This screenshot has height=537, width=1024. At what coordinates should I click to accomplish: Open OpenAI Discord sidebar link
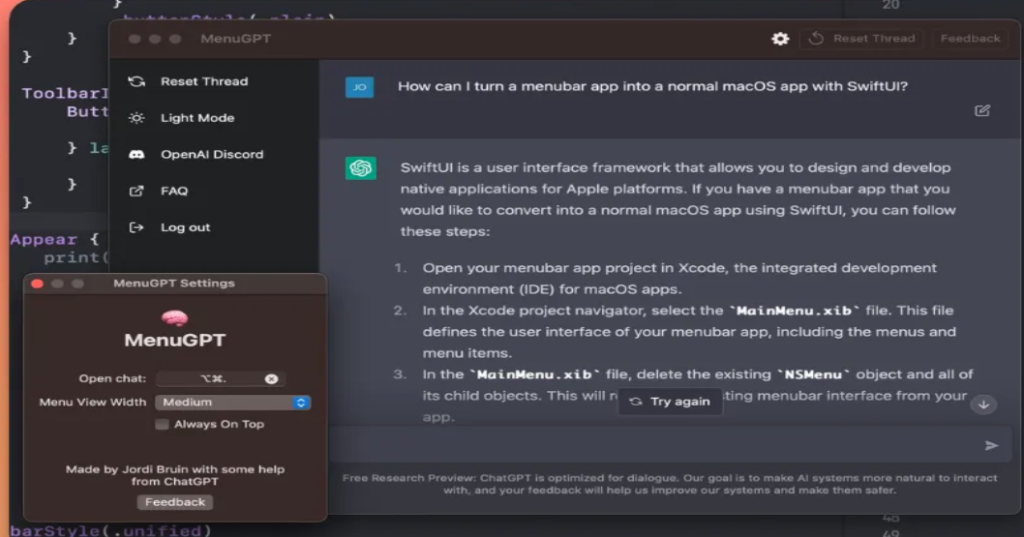coord(214,155)
